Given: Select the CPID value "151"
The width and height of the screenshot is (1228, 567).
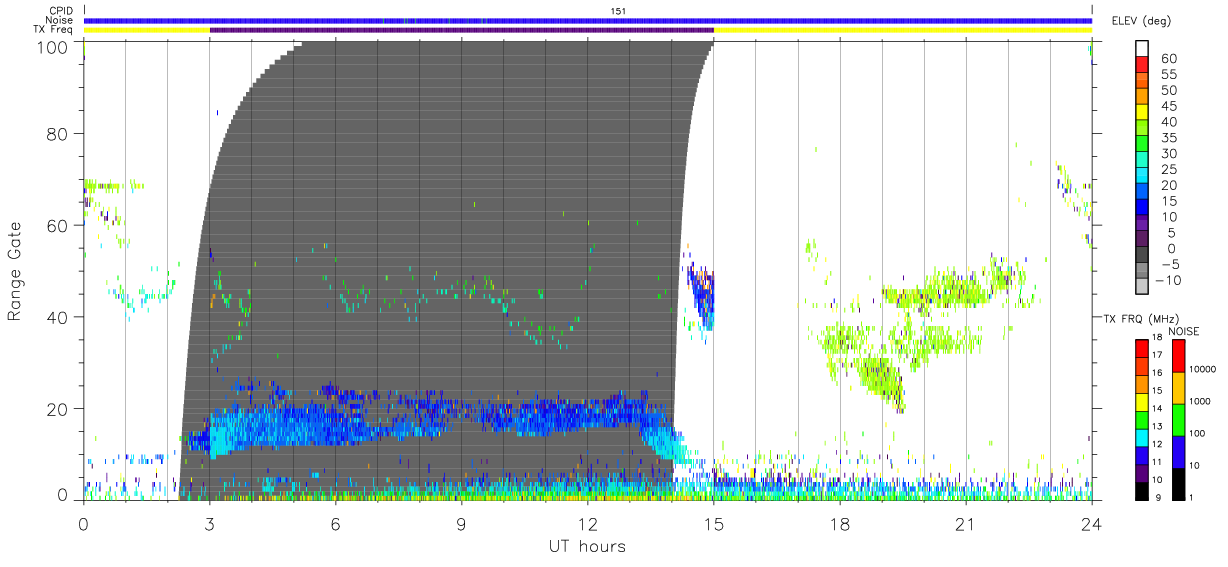Looking at the screenshot, I should pyautogui.click(x=619, y=11).
